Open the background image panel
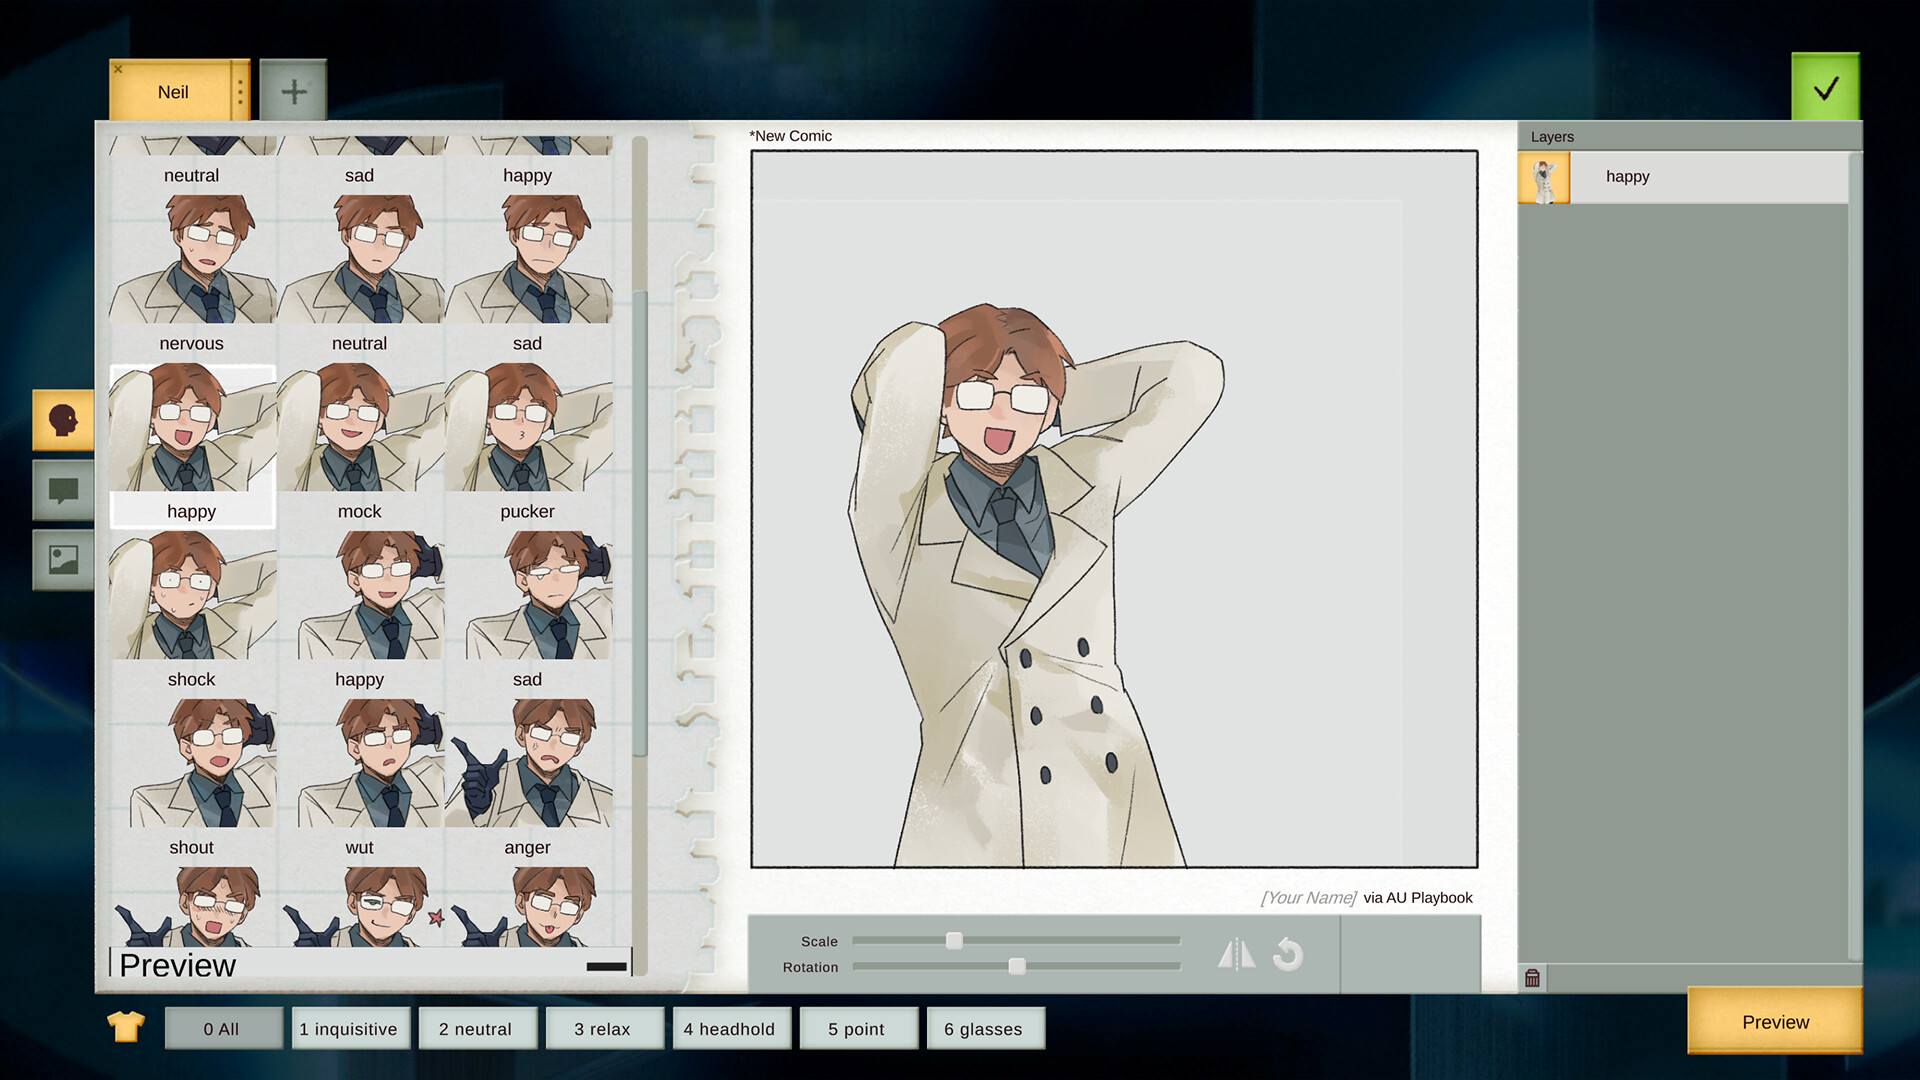Image resolution: width=1920 pixels, height=1080 pixels. pos(62,561)
